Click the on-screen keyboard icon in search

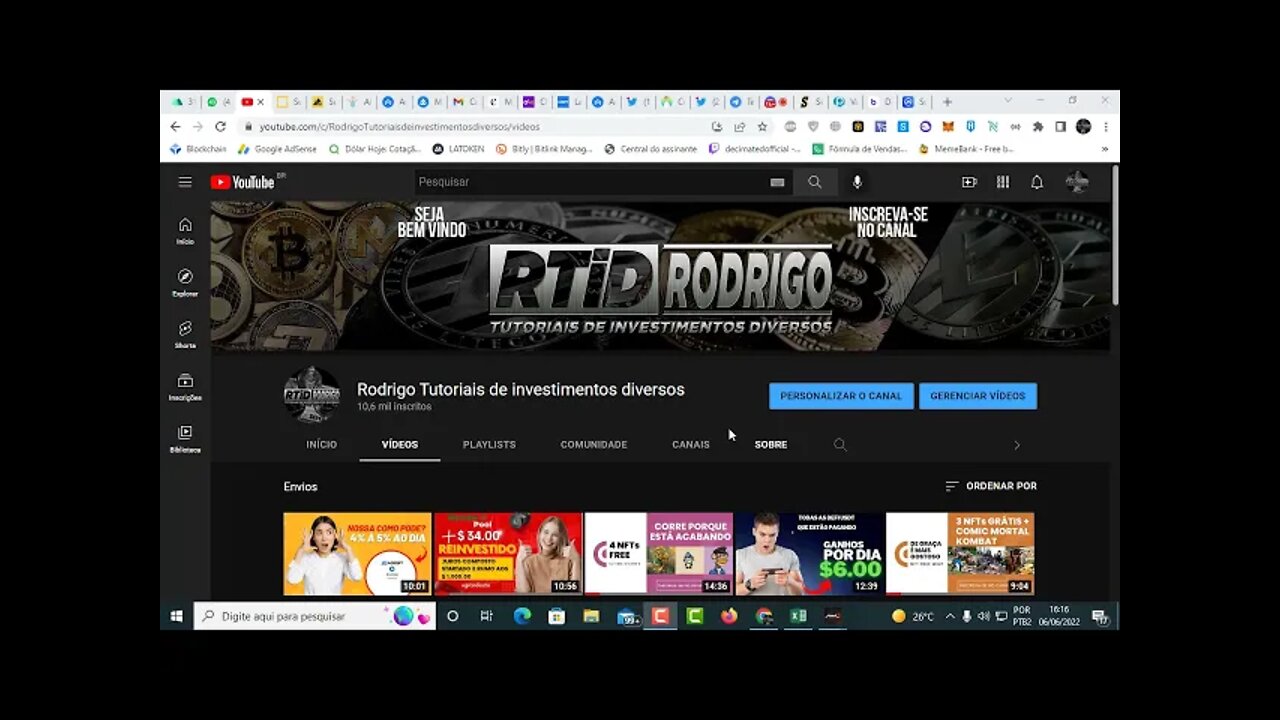tap(777, 182)
